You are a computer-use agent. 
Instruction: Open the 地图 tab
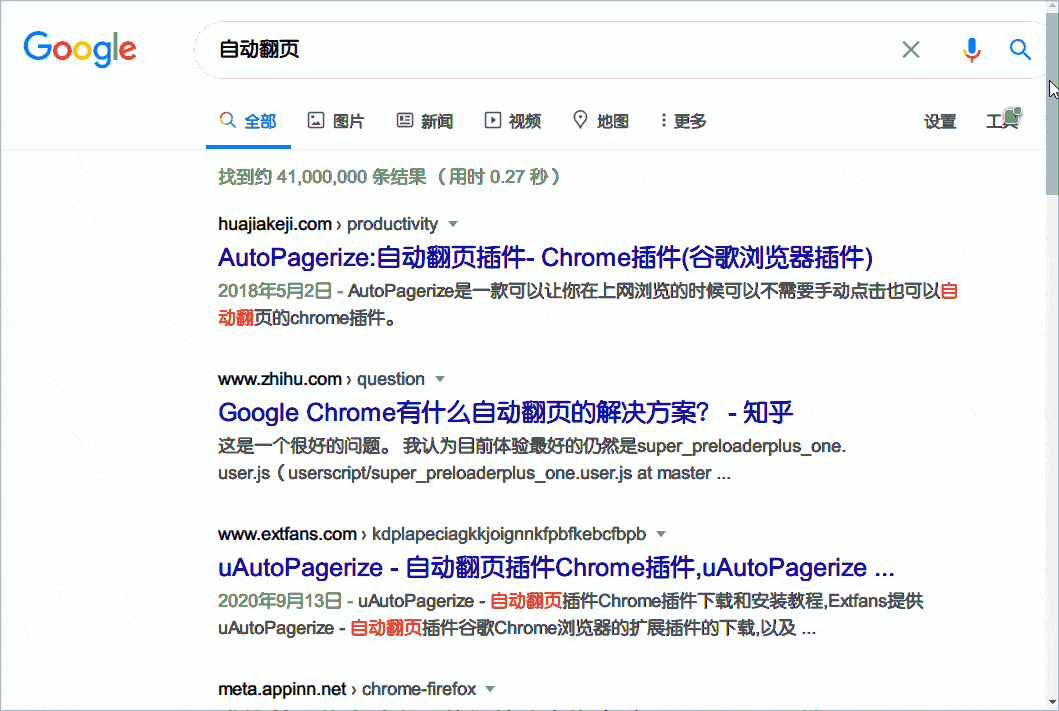(600, 121)
